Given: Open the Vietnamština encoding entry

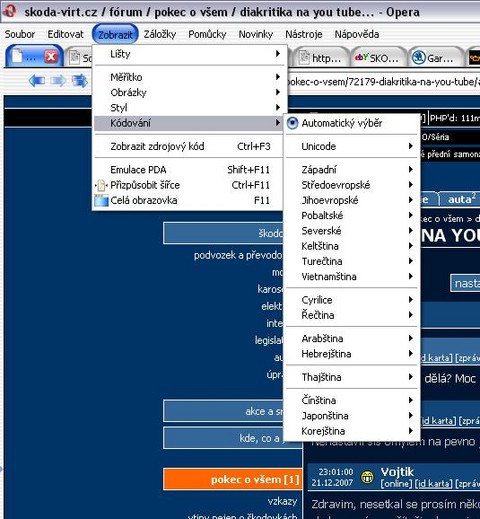Looking at the screenshot, I should click(x=352, y=277).
